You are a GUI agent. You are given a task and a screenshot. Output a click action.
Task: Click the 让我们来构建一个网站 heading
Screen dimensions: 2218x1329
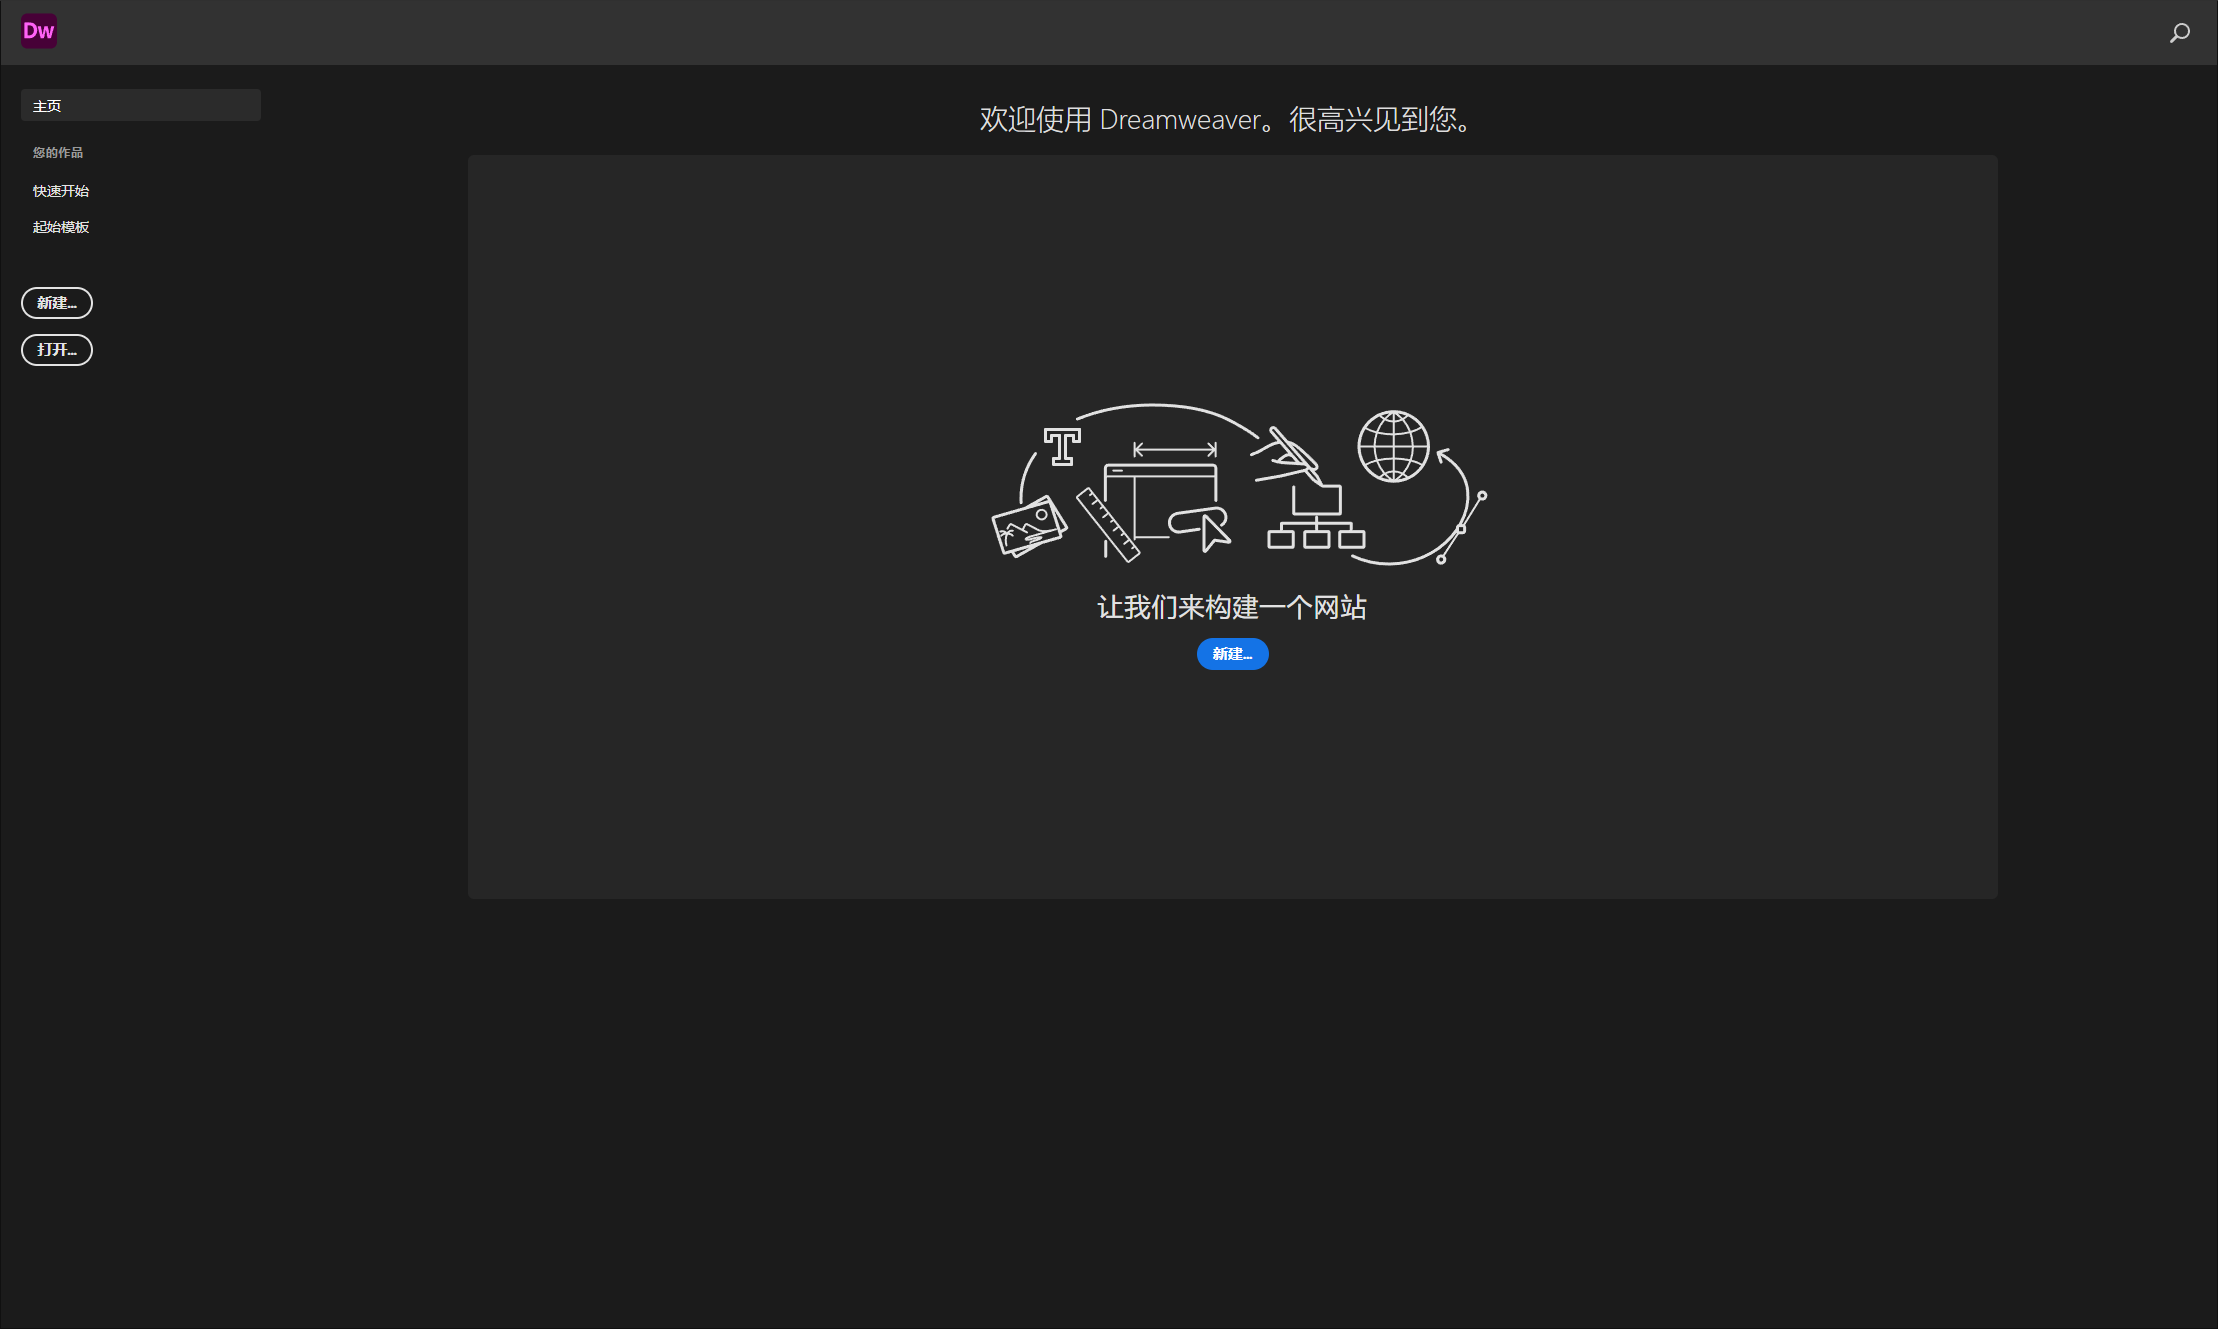pos(1232,607)
